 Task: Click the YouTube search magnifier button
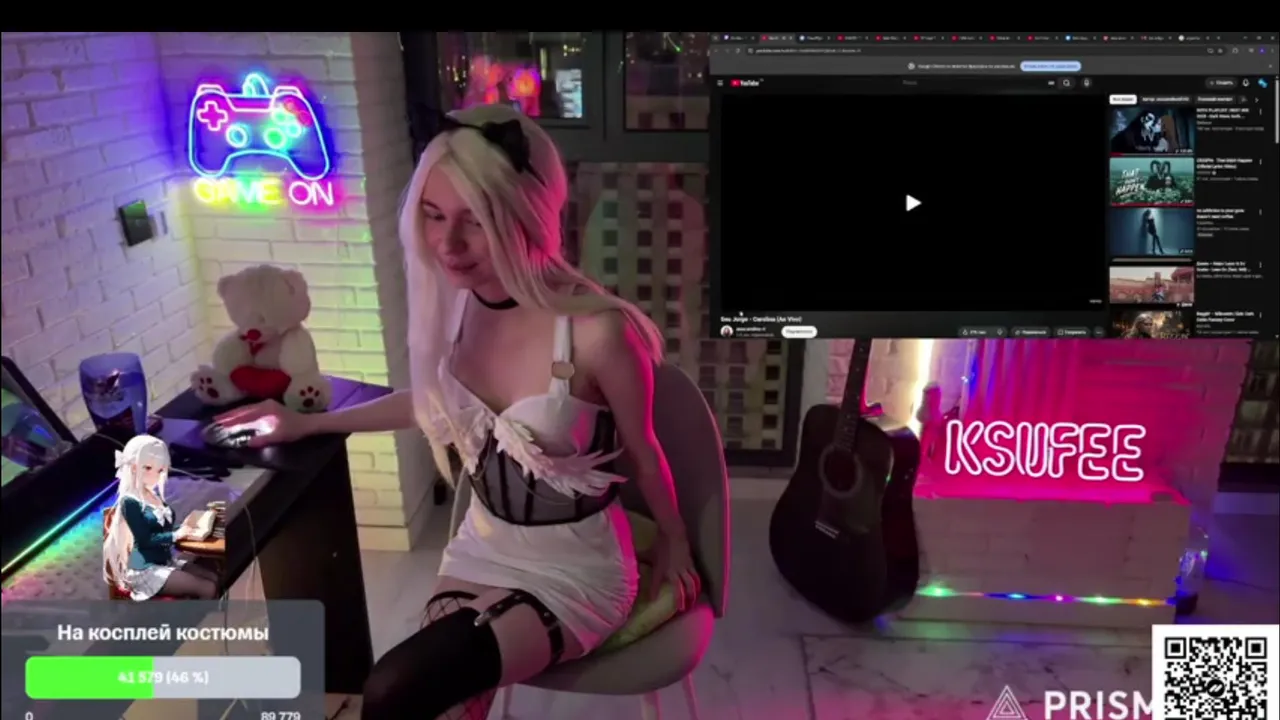tap(1067, 83)
